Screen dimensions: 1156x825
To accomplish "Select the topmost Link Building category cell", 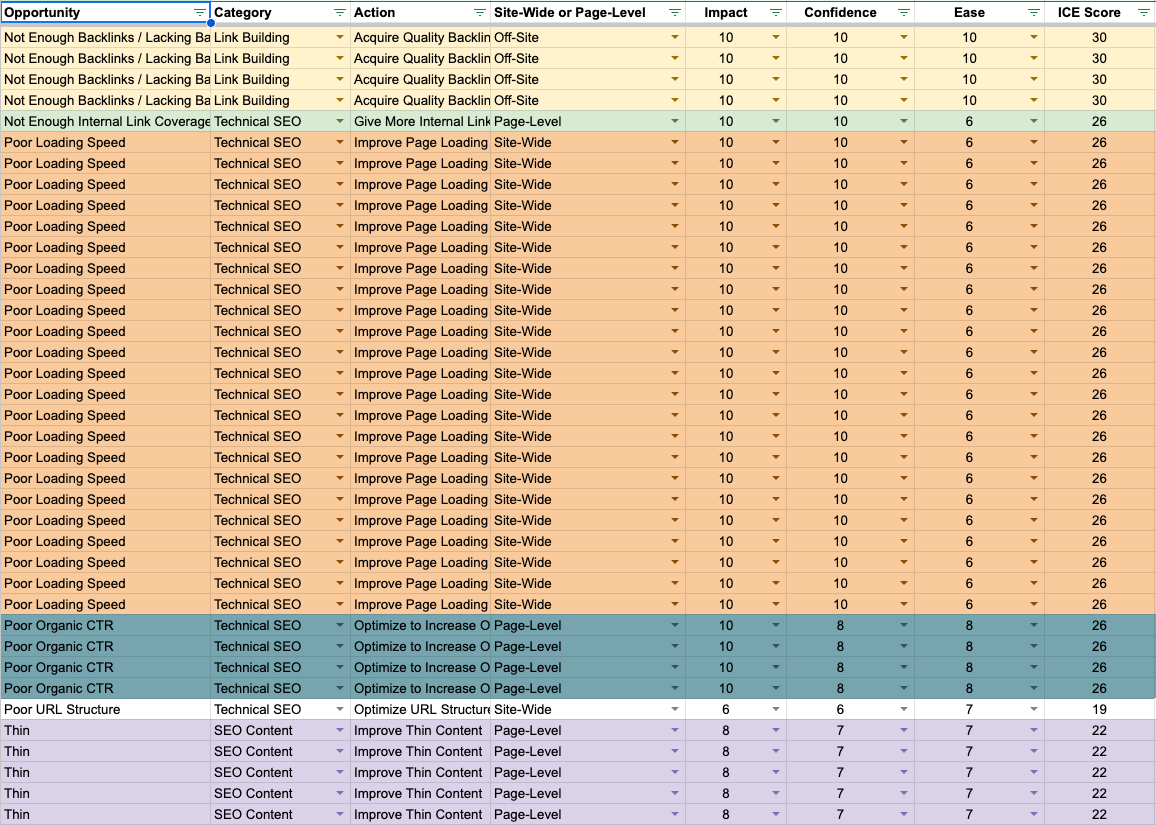I will coord(265,38).
